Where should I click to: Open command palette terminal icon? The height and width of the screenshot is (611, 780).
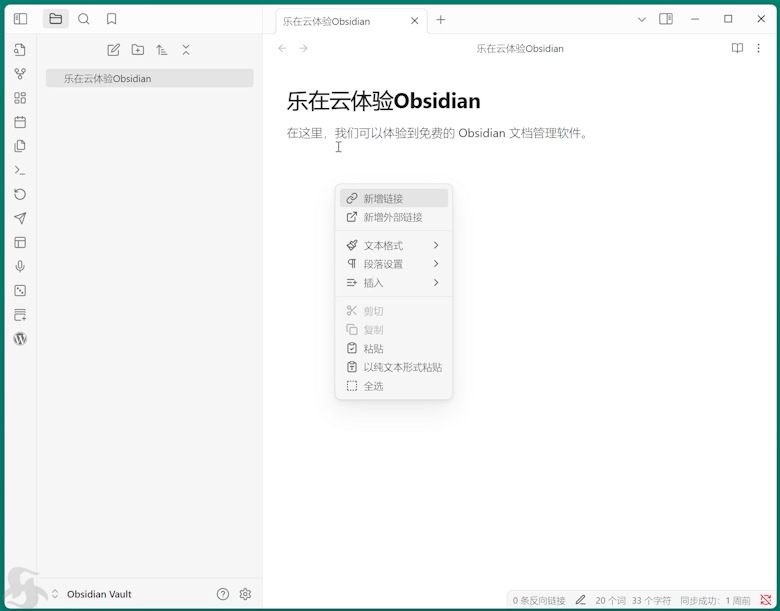click(20, 170)
